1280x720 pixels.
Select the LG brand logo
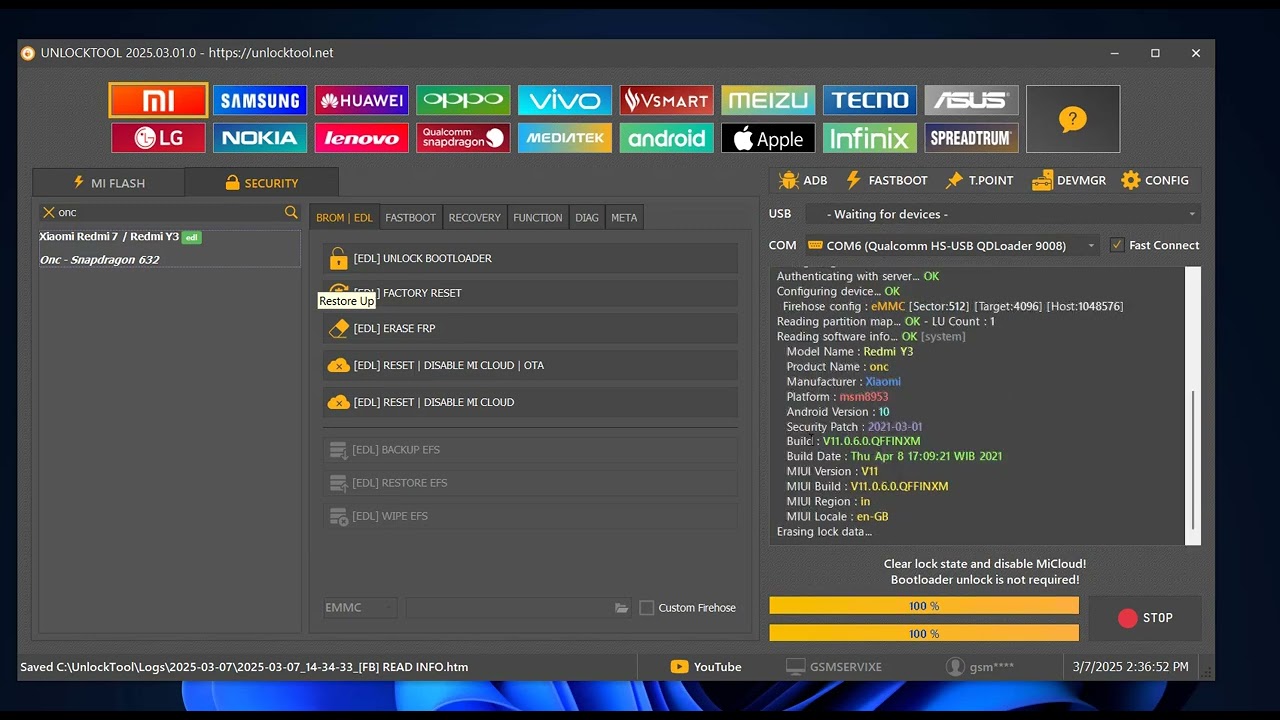point(159,138)
